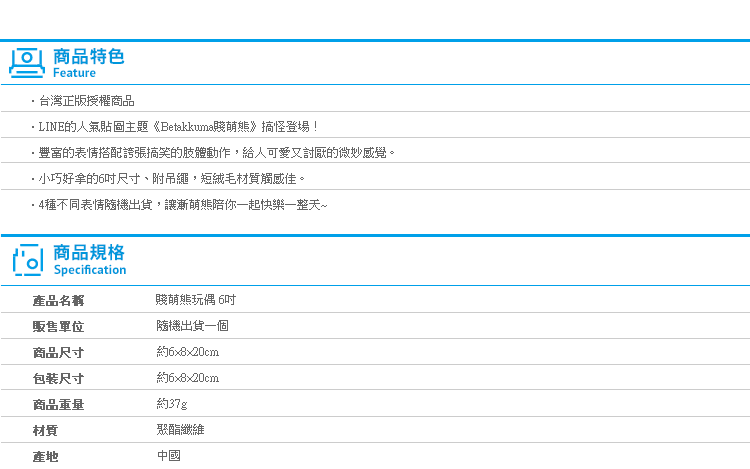Click the Feature section icon
The height and width of the screenshot is (469, 750).
tap(27, 63)
